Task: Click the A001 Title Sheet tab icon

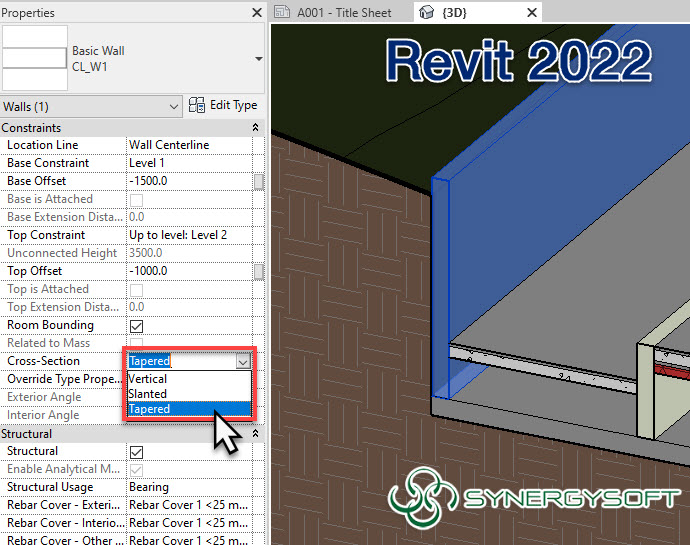Action: pos(282,12)
